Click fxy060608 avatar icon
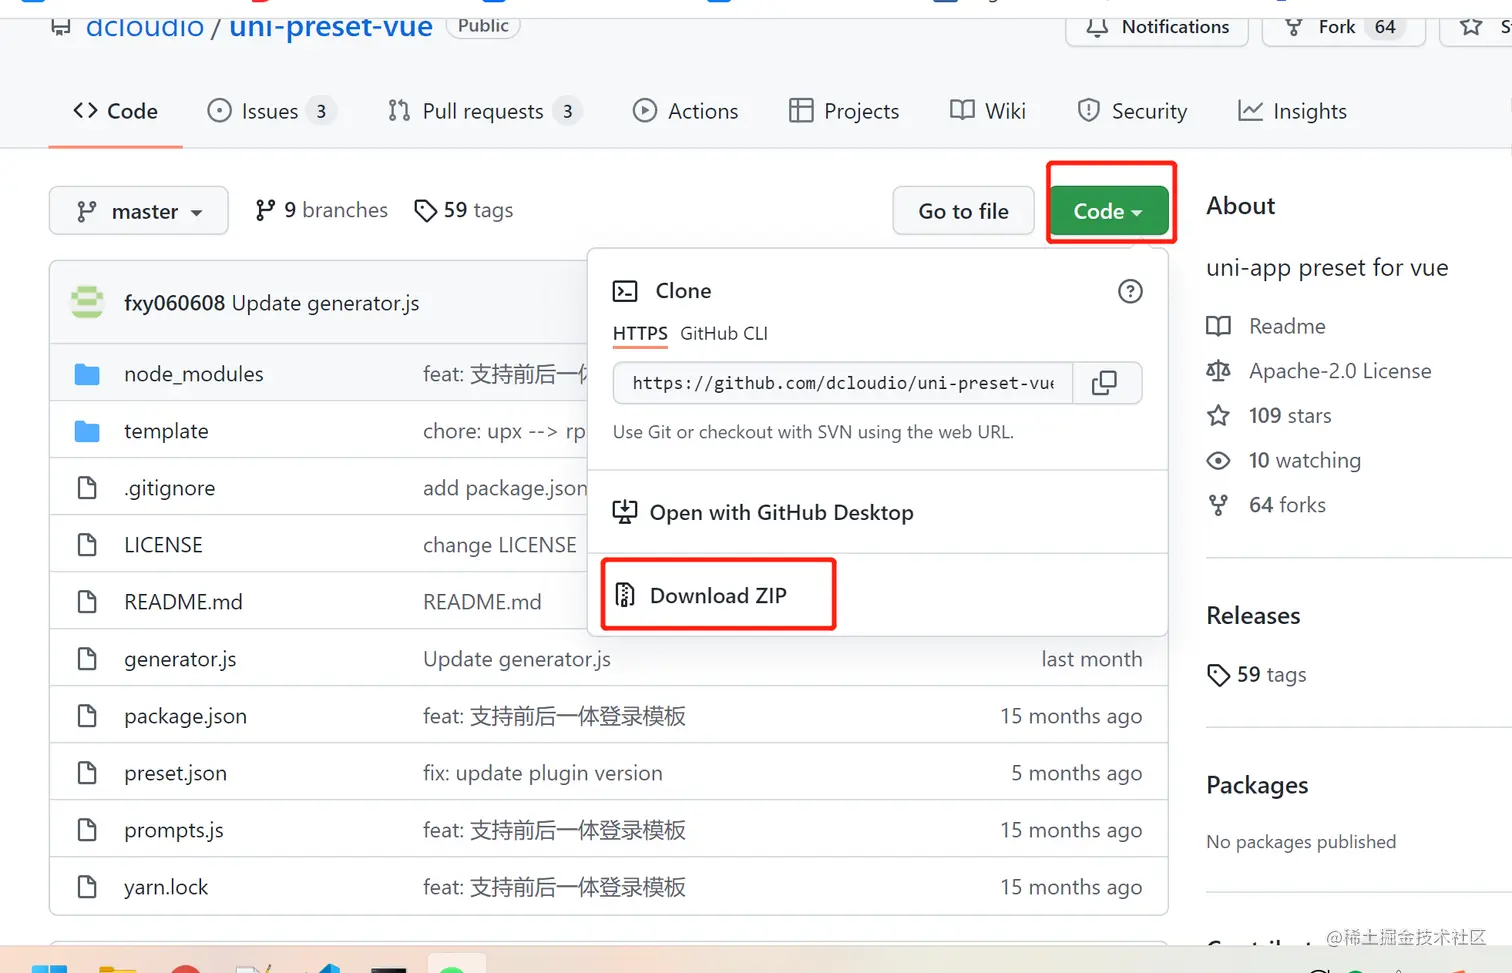 coord(87,302)
